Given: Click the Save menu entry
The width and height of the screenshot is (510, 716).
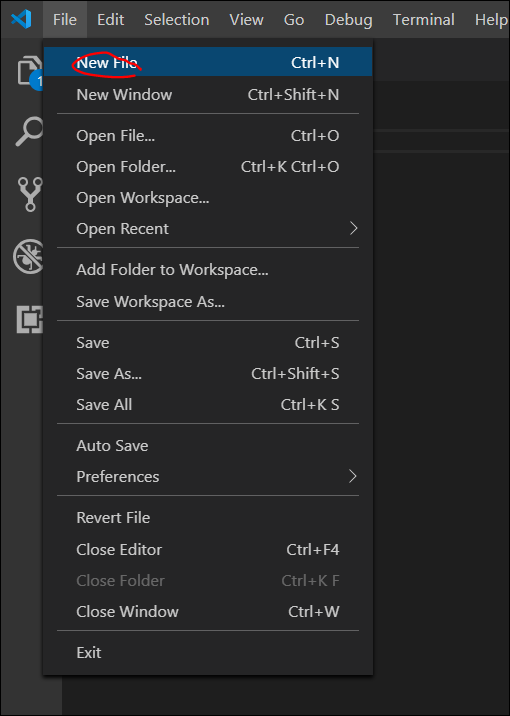Looking at the screenshot, I should (208, 342).
